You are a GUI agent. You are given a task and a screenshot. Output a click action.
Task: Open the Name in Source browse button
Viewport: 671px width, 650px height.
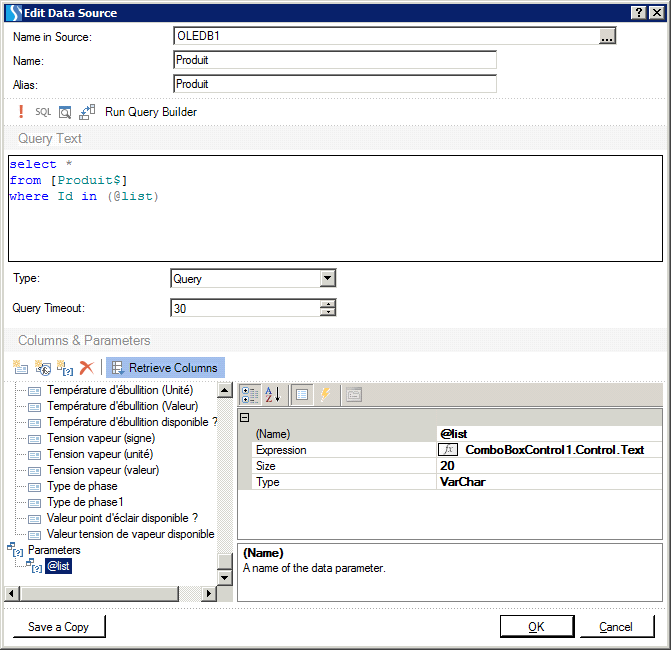(x=607, y=36)
